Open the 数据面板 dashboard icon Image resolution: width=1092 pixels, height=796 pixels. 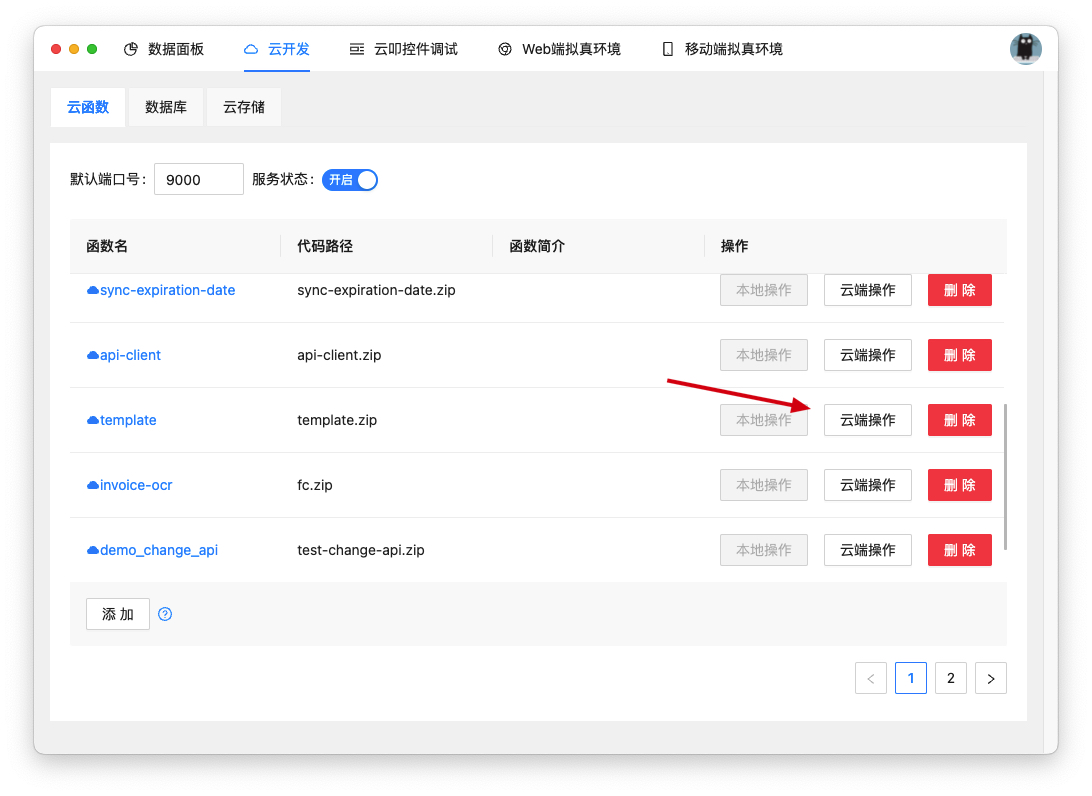click(129, 47)
